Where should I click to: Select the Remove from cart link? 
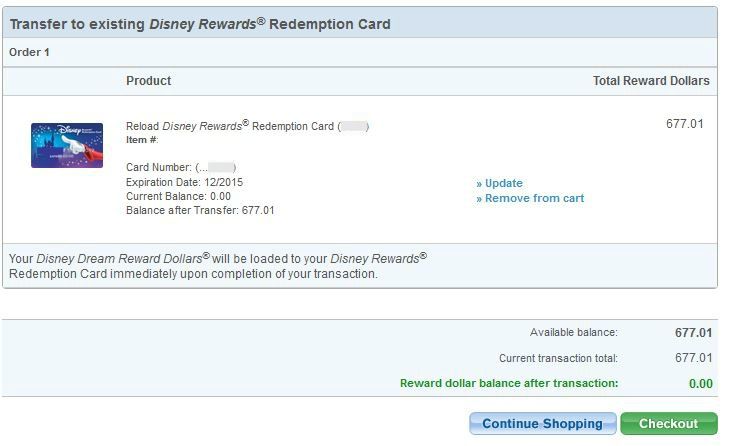point(530,198)
